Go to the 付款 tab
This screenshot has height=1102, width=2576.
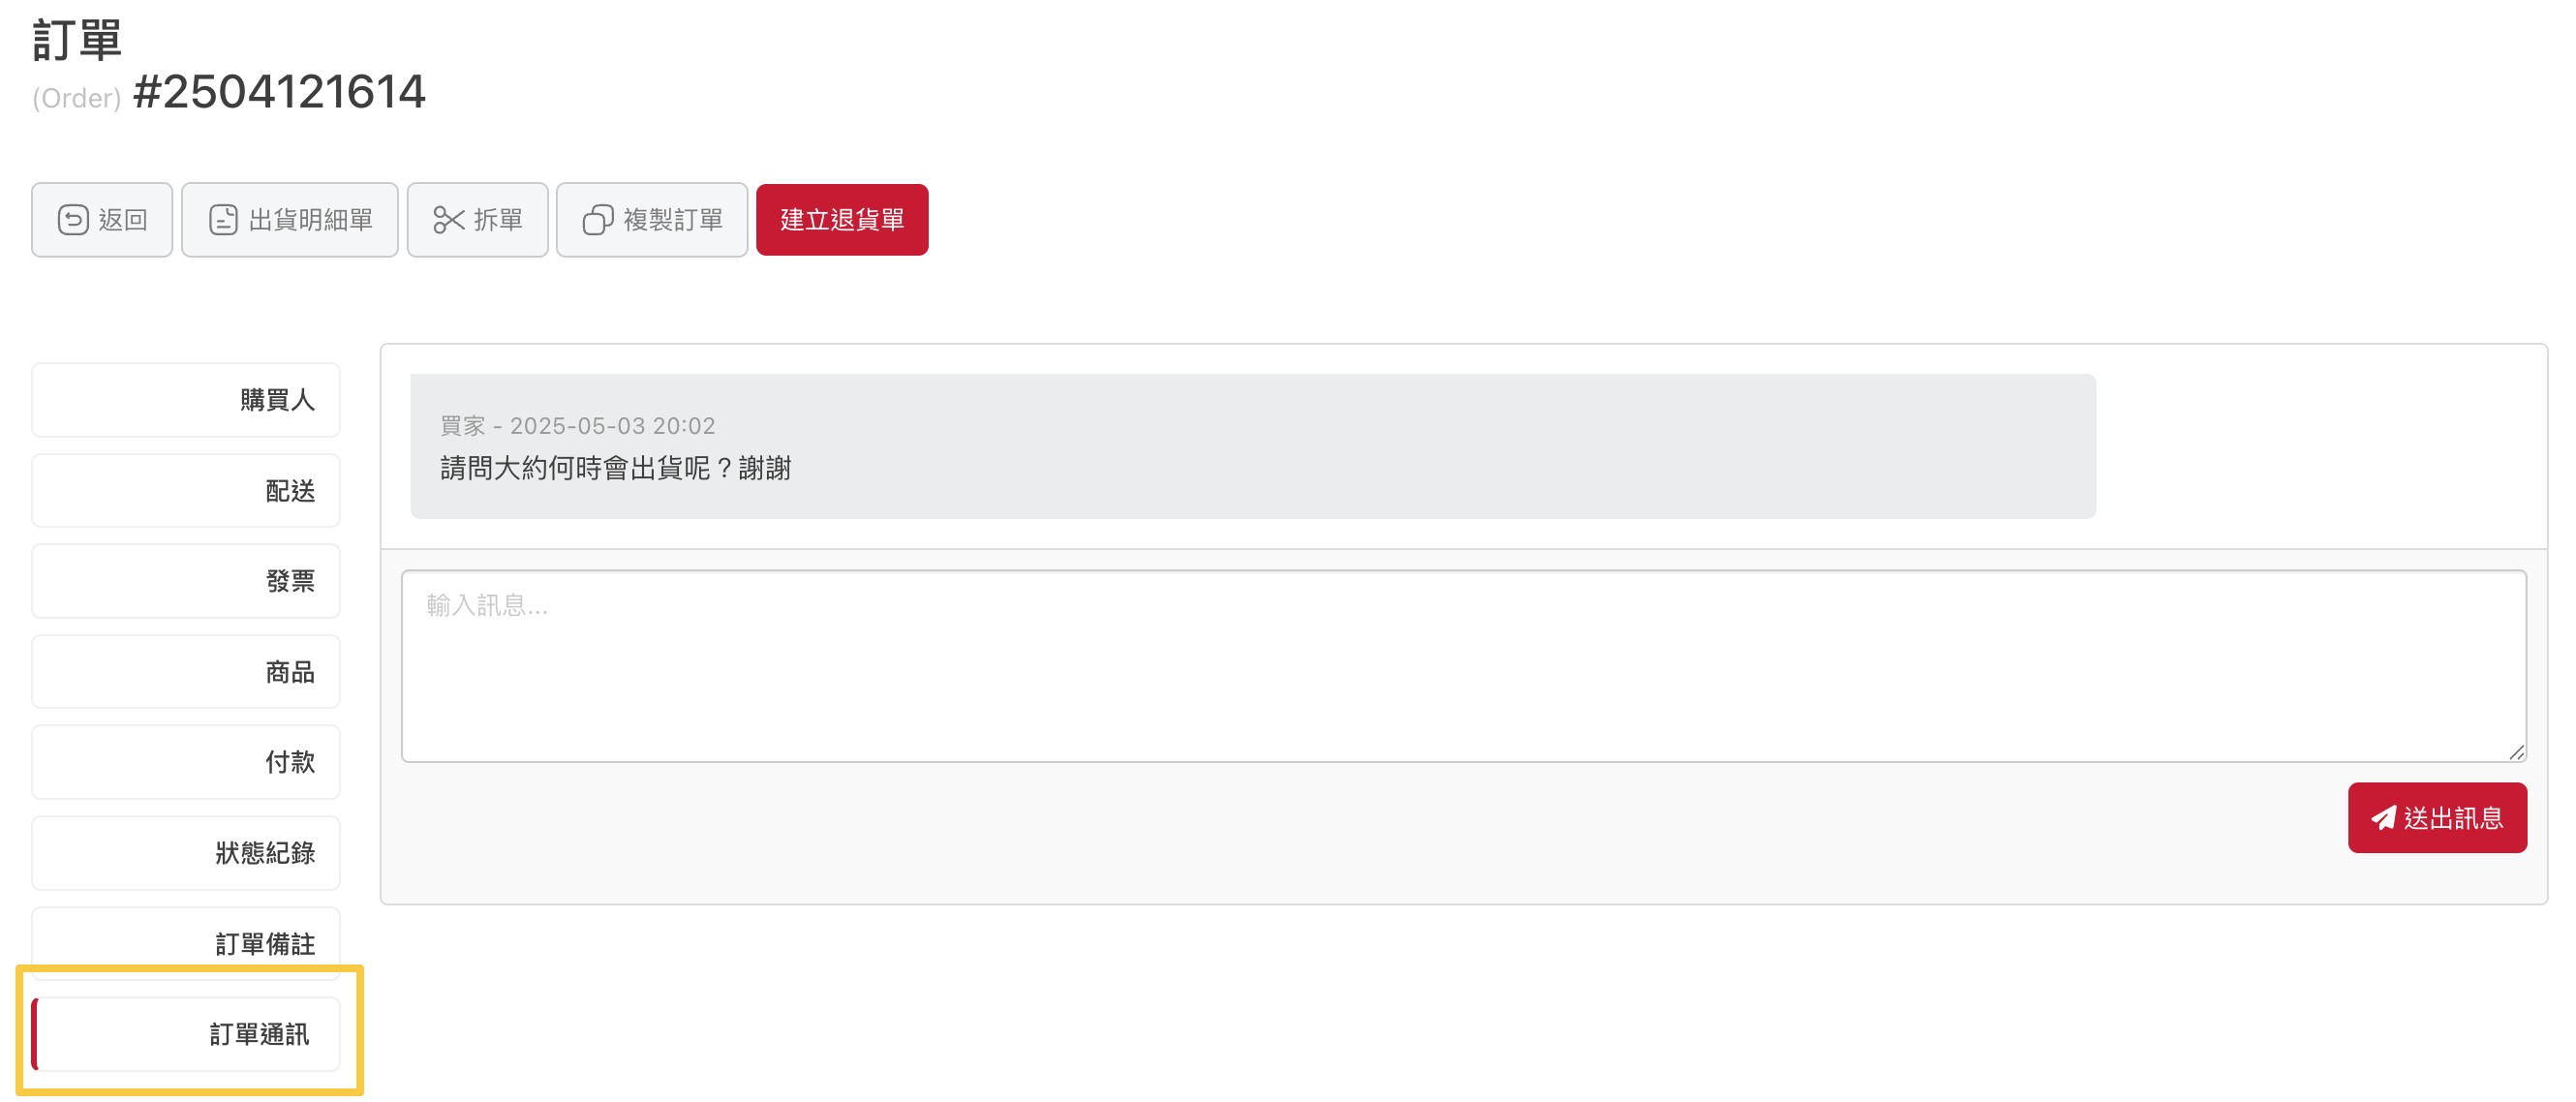click(186, 762)
